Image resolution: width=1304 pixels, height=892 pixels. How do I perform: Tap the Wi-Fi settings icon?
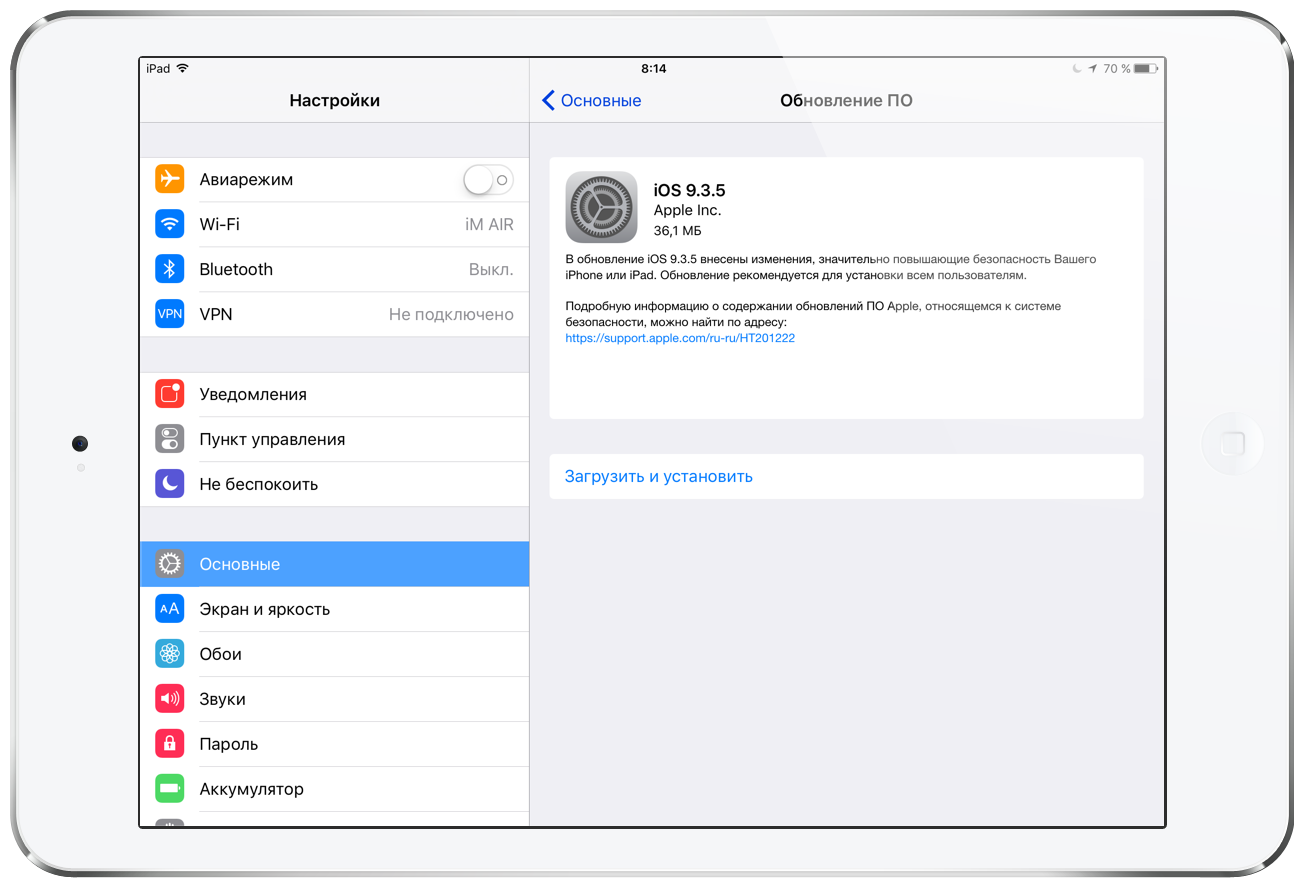click(170, 224)
